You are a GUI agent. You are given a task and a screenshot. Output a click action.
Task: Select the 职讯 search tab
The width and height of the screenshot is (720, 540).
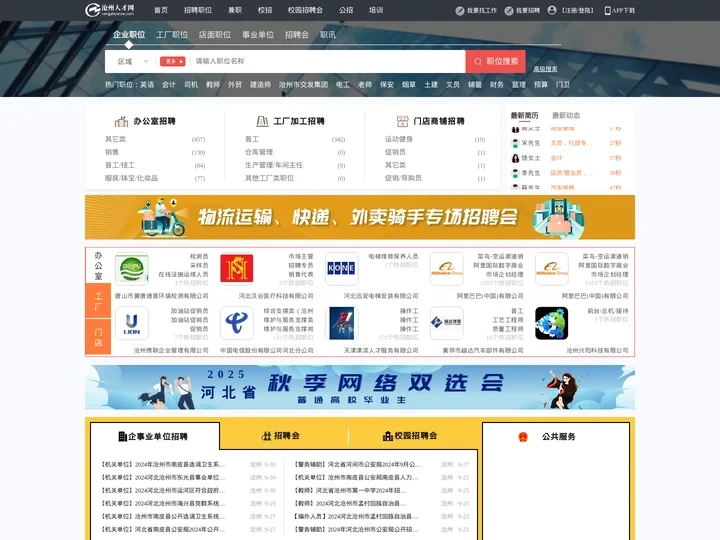coord(328,34)
